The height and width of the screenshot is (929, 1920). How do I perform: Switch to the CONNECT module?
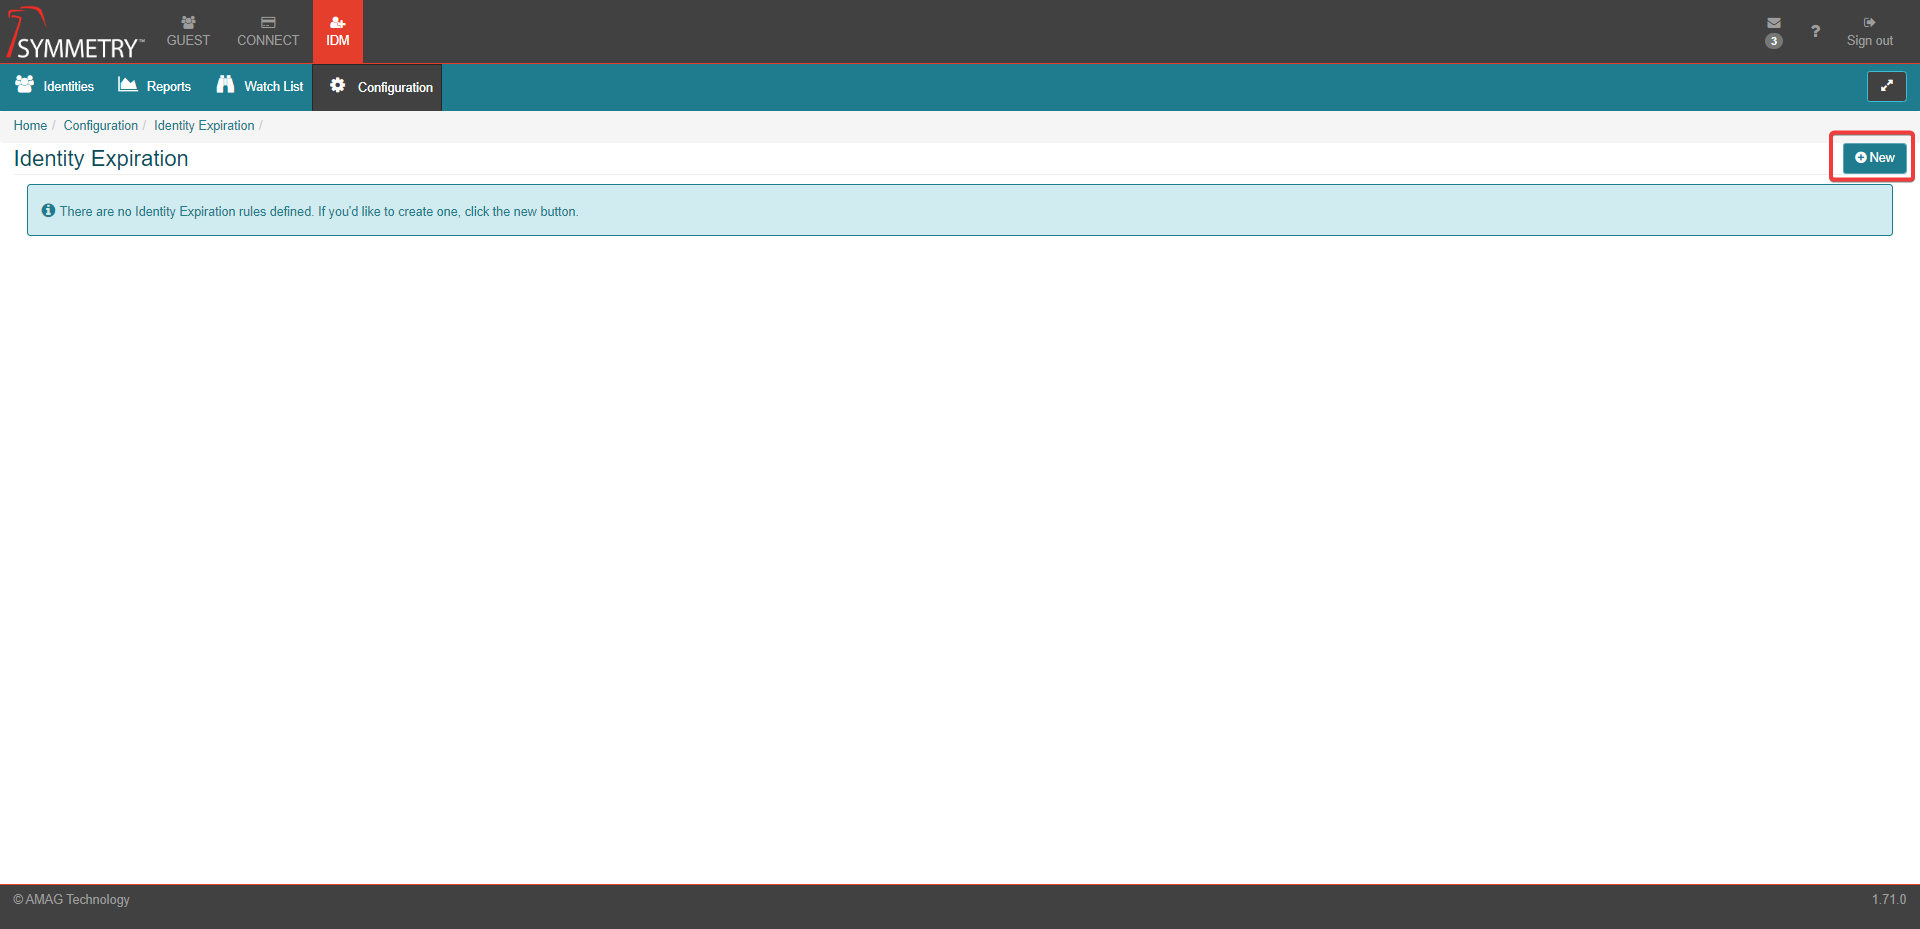click(x=268, y=32)
